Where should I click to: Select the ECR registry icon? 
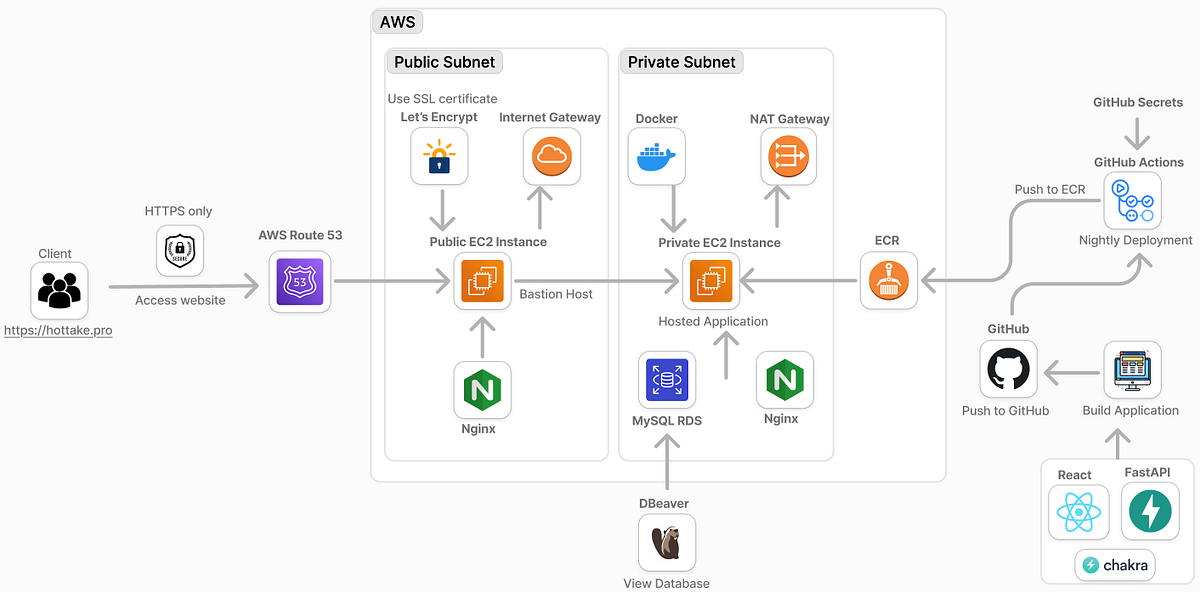pos(888,281)
